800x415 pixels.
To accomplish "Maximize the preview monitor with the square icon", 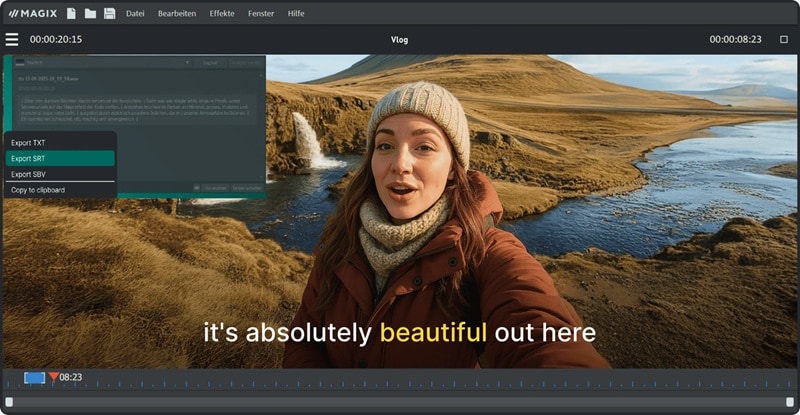I will (x=784, y=39).
